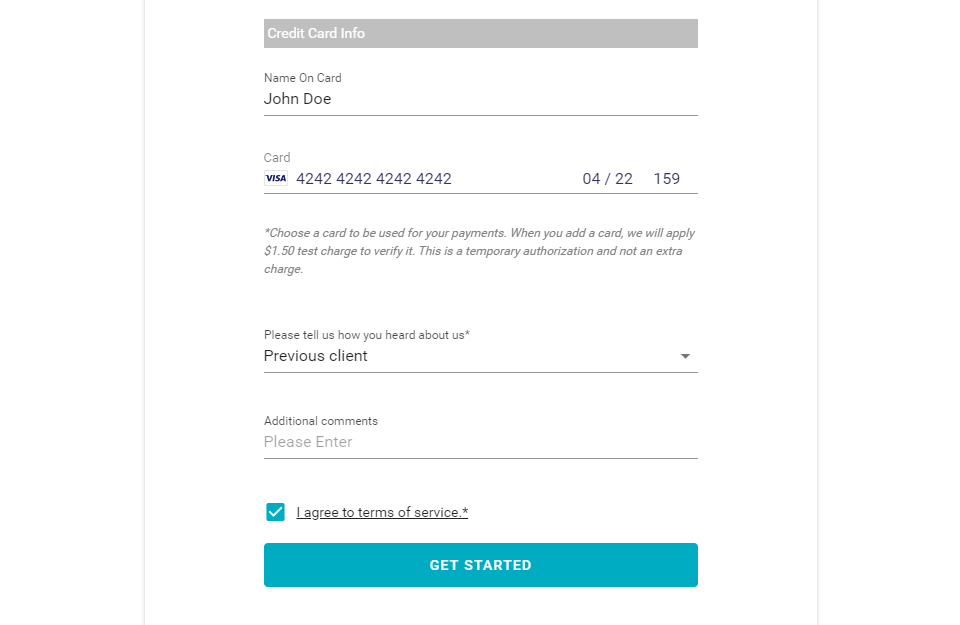Click the test charge disclaimer text

tap(478, 251)
